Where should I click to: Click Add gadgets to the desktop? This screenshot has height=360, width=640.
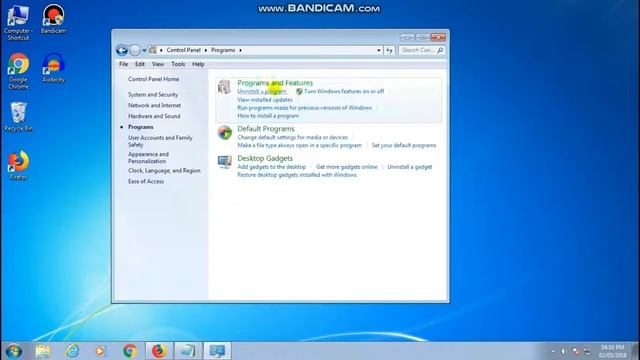(271, 167)
